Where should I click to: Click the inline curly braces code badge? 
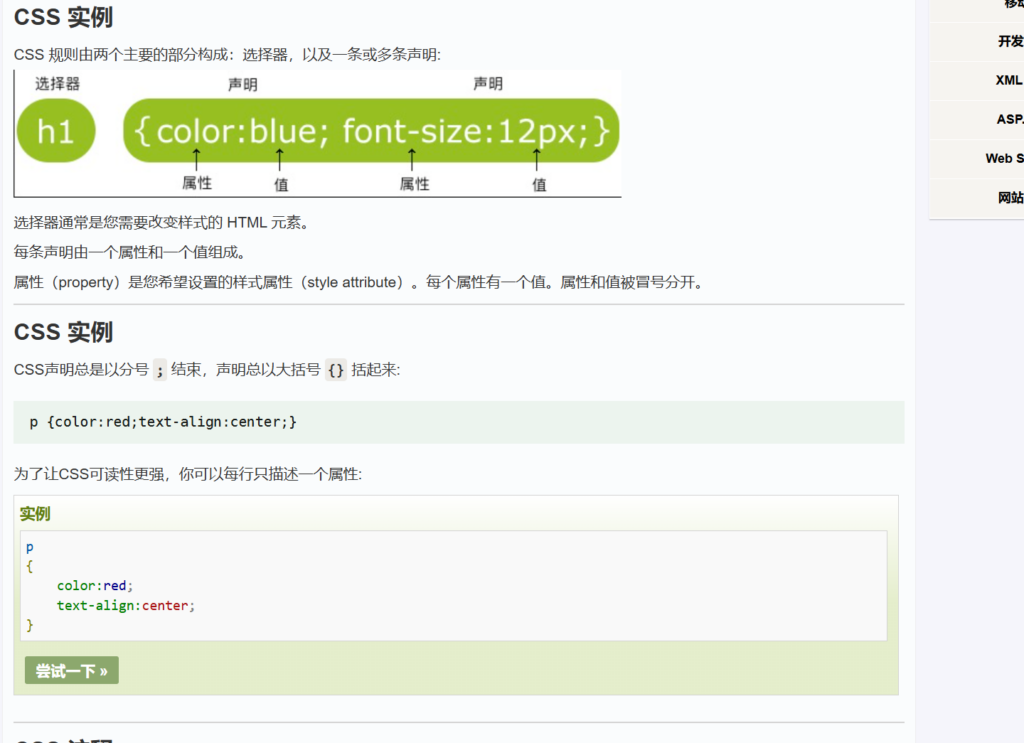(336, 370)
